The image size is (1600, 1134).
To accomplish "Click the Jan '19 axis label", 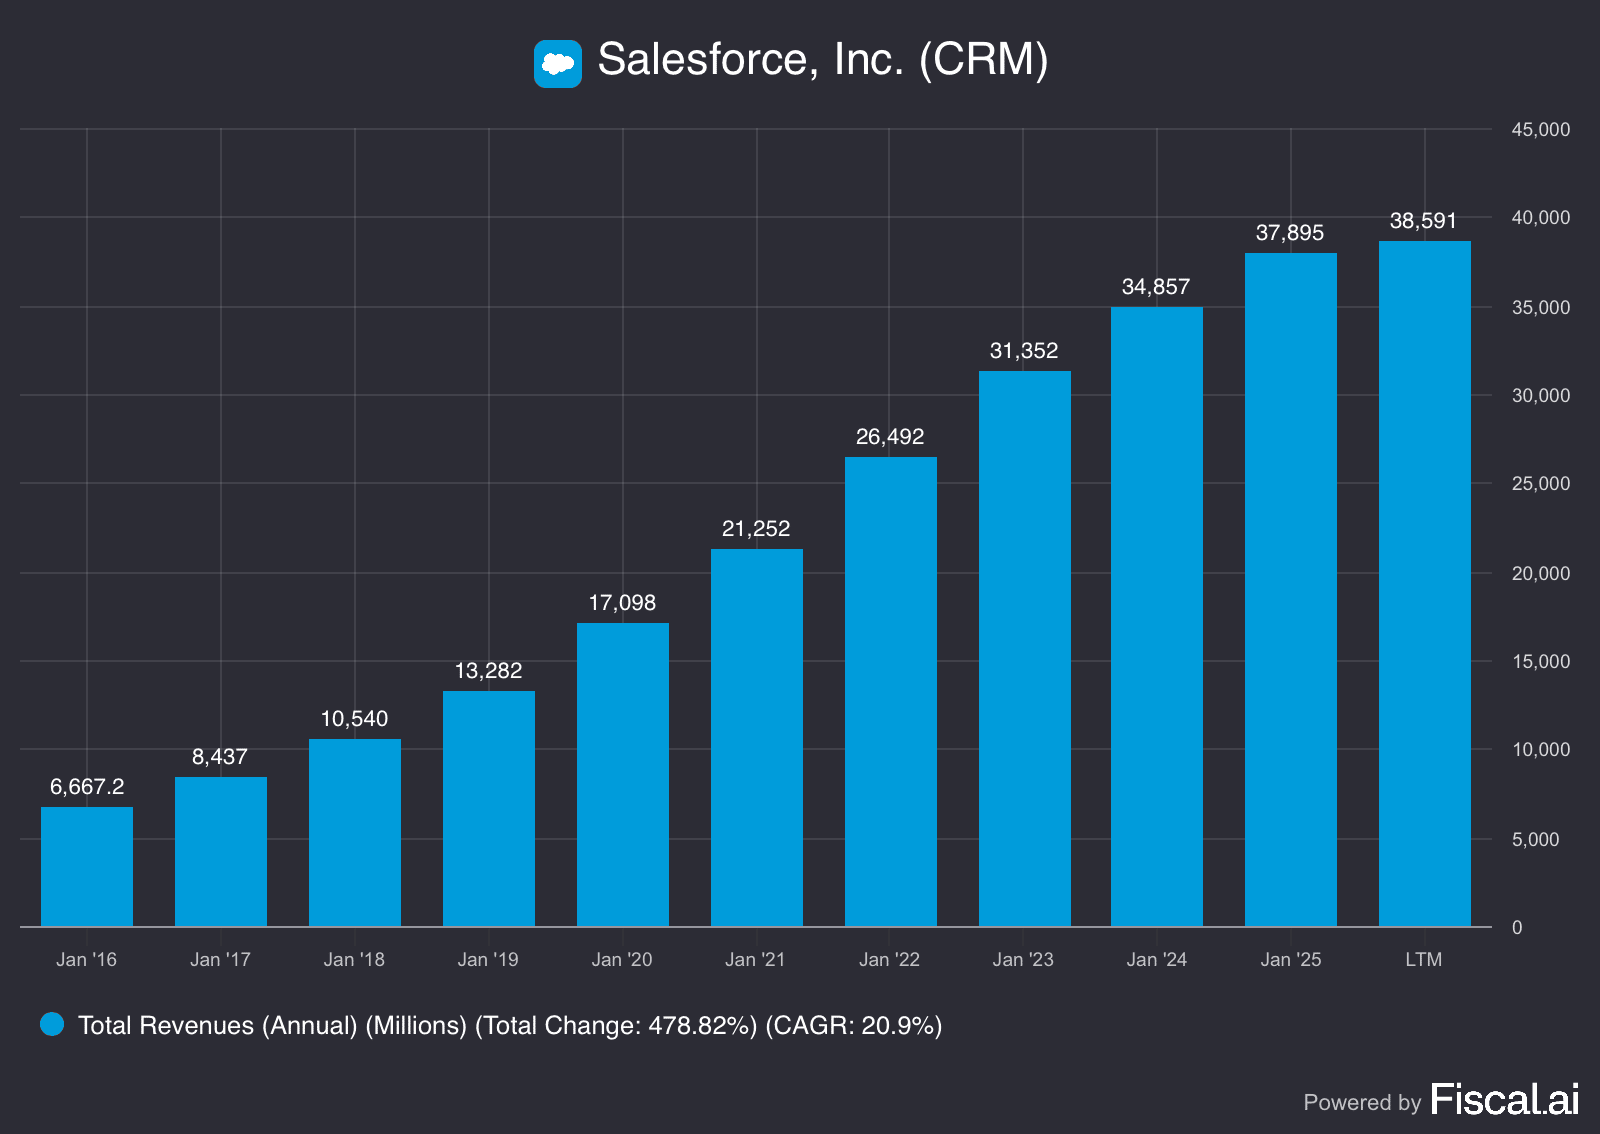I will (489, 960).
